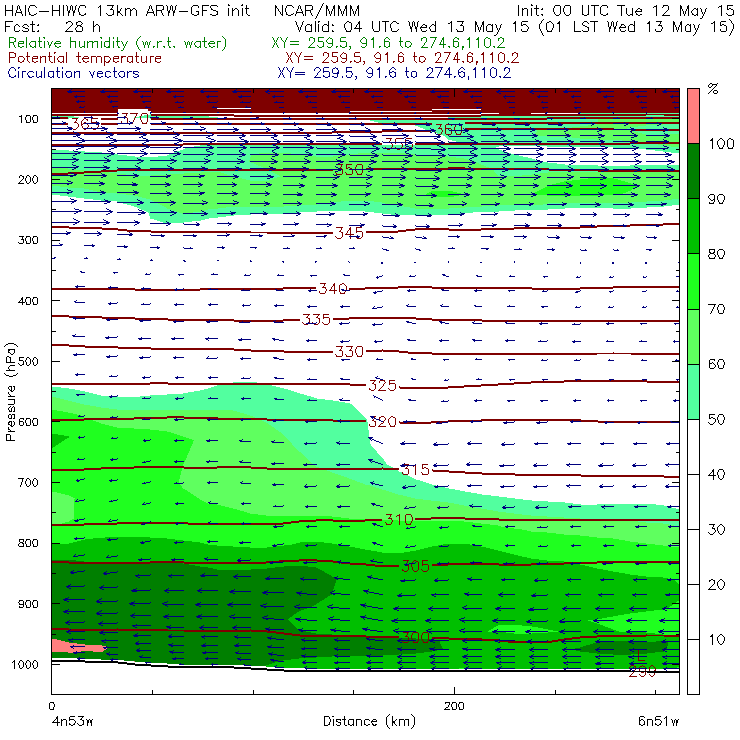Screen dimensions: 740x740
Task: Click the pink 100% humidity patch near surface
Action: pyautogui.click(x=76, y=646)
